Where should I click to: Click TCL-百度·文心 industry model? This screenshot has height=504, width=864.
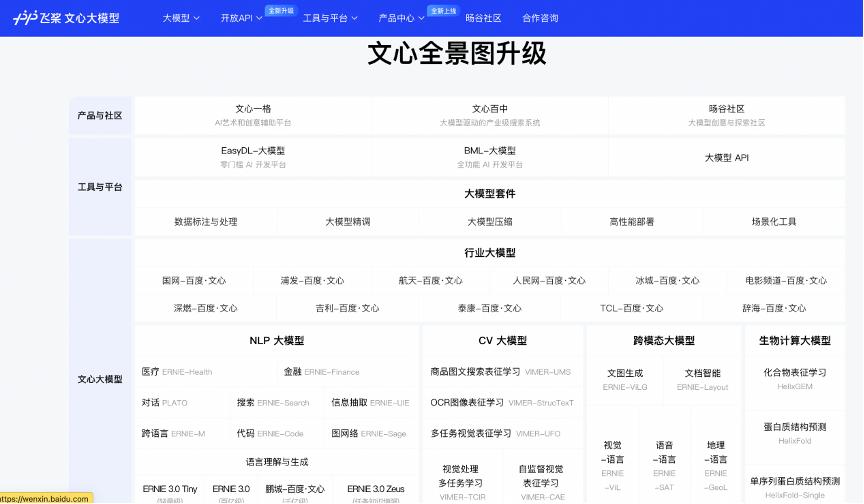631,308
